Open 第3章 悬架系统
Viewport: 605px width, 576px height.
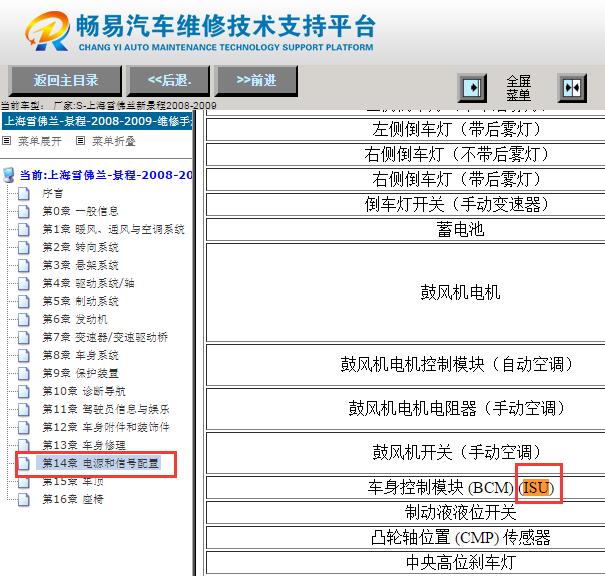pos(80,265)
